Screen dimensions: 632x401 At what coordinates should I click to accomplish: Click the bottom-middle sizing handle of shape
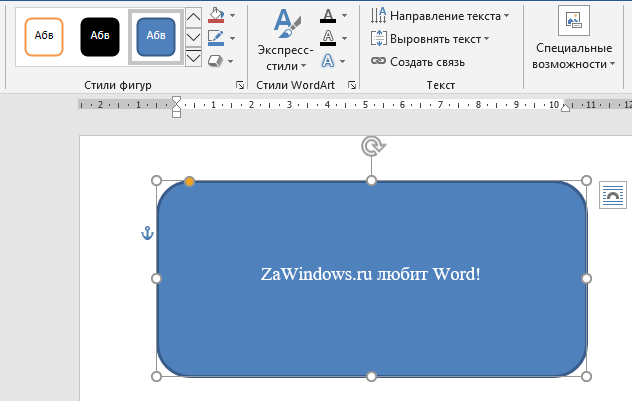tap(371, 376)
